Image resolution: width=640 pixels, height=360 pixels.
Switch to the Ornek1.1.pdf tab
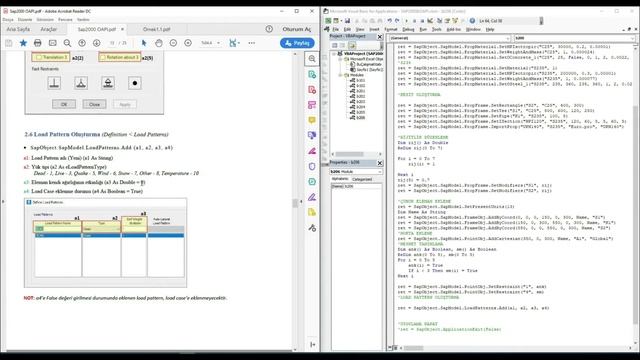[157, 29]
